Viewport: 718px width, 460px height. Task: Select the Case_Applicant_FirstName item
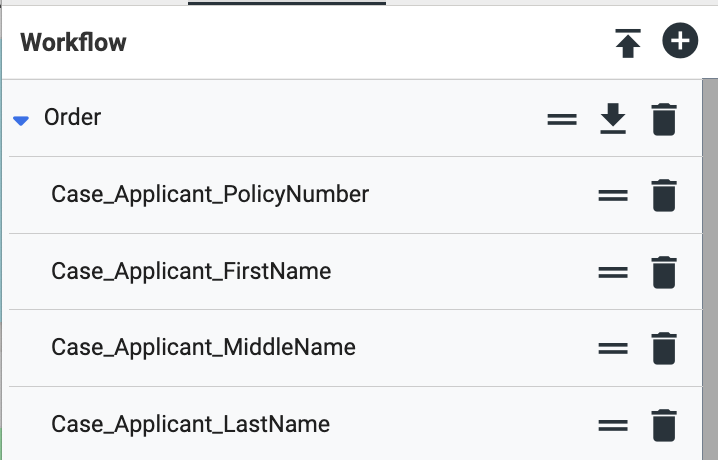click(x=191, y=271)
